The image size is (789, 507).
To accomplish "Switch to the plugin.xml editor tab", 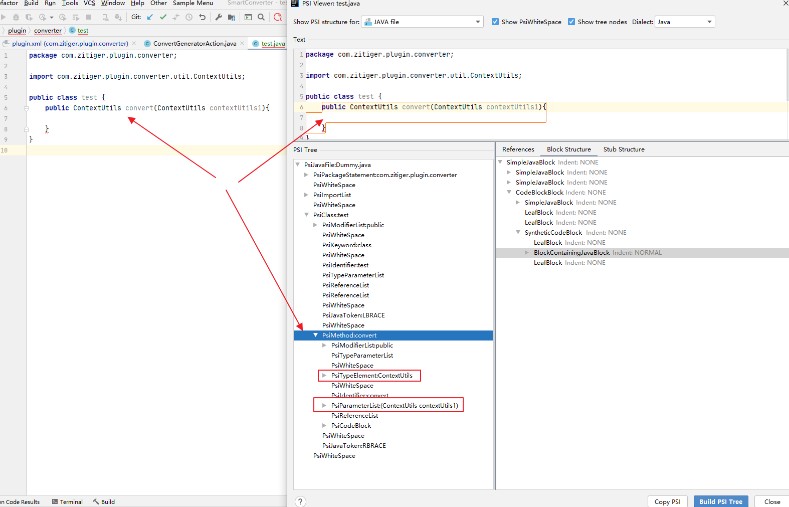I will pos(69,44).
